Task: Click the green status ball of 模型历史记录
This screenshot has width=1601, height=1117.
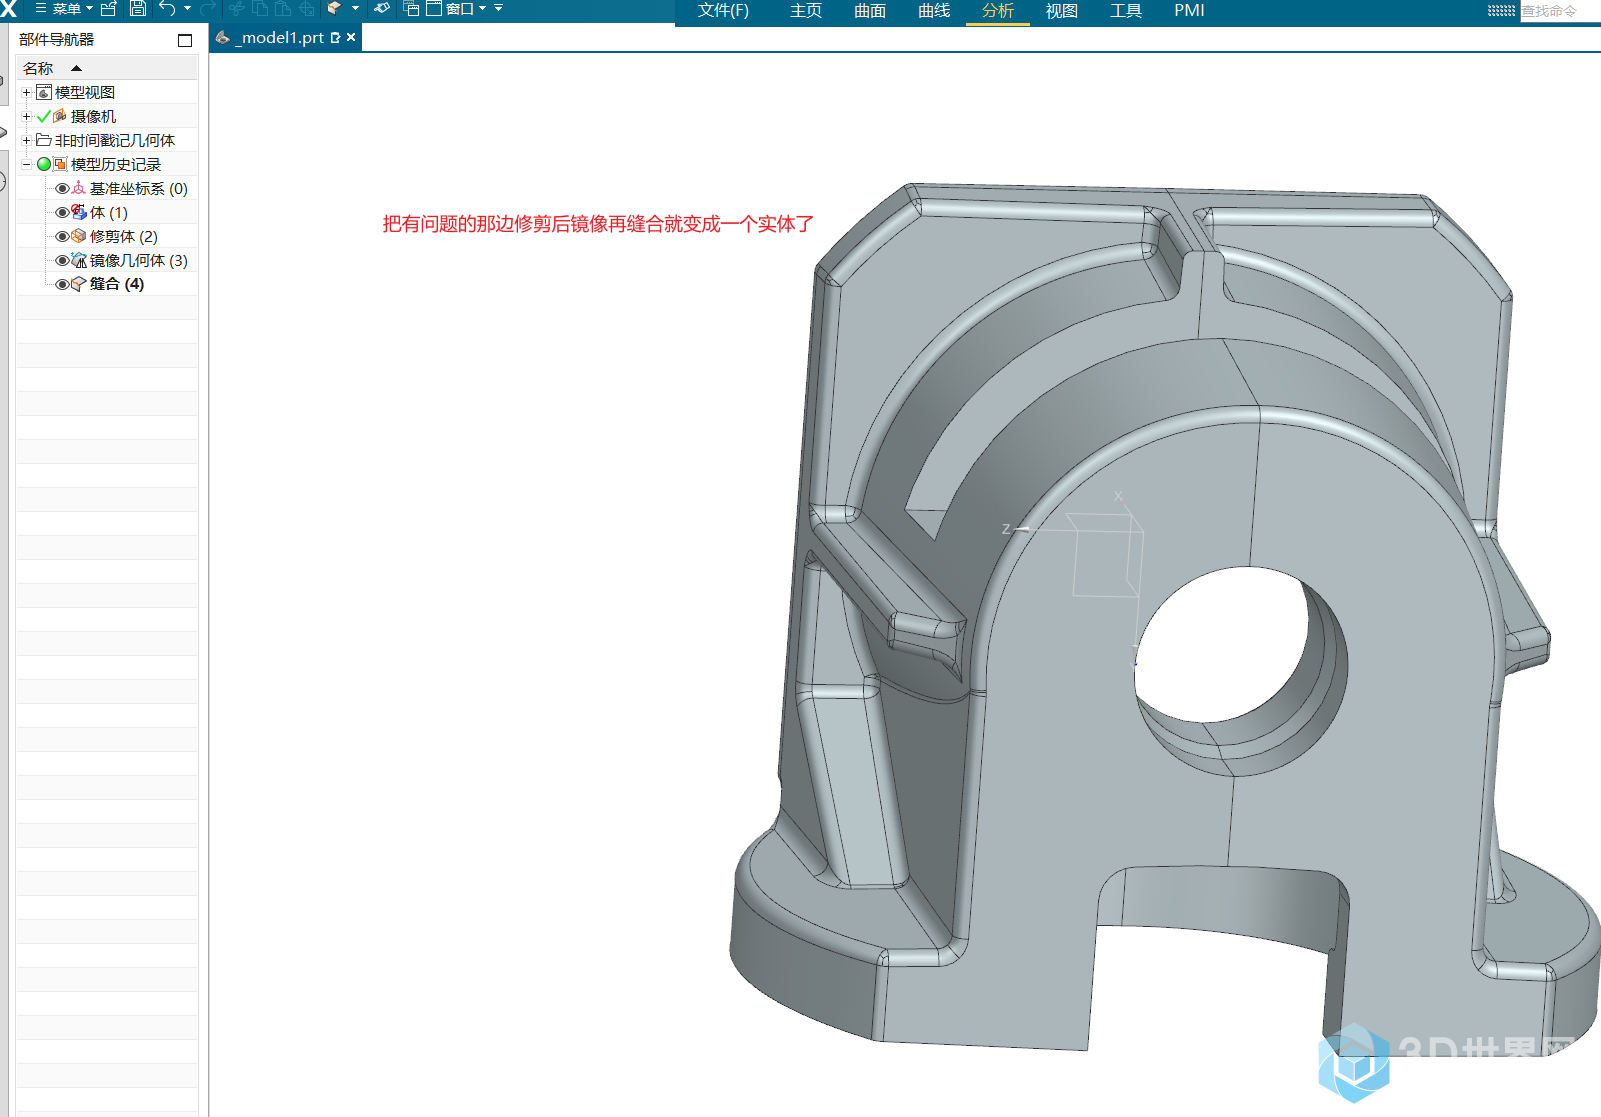Action: [43, 164]
